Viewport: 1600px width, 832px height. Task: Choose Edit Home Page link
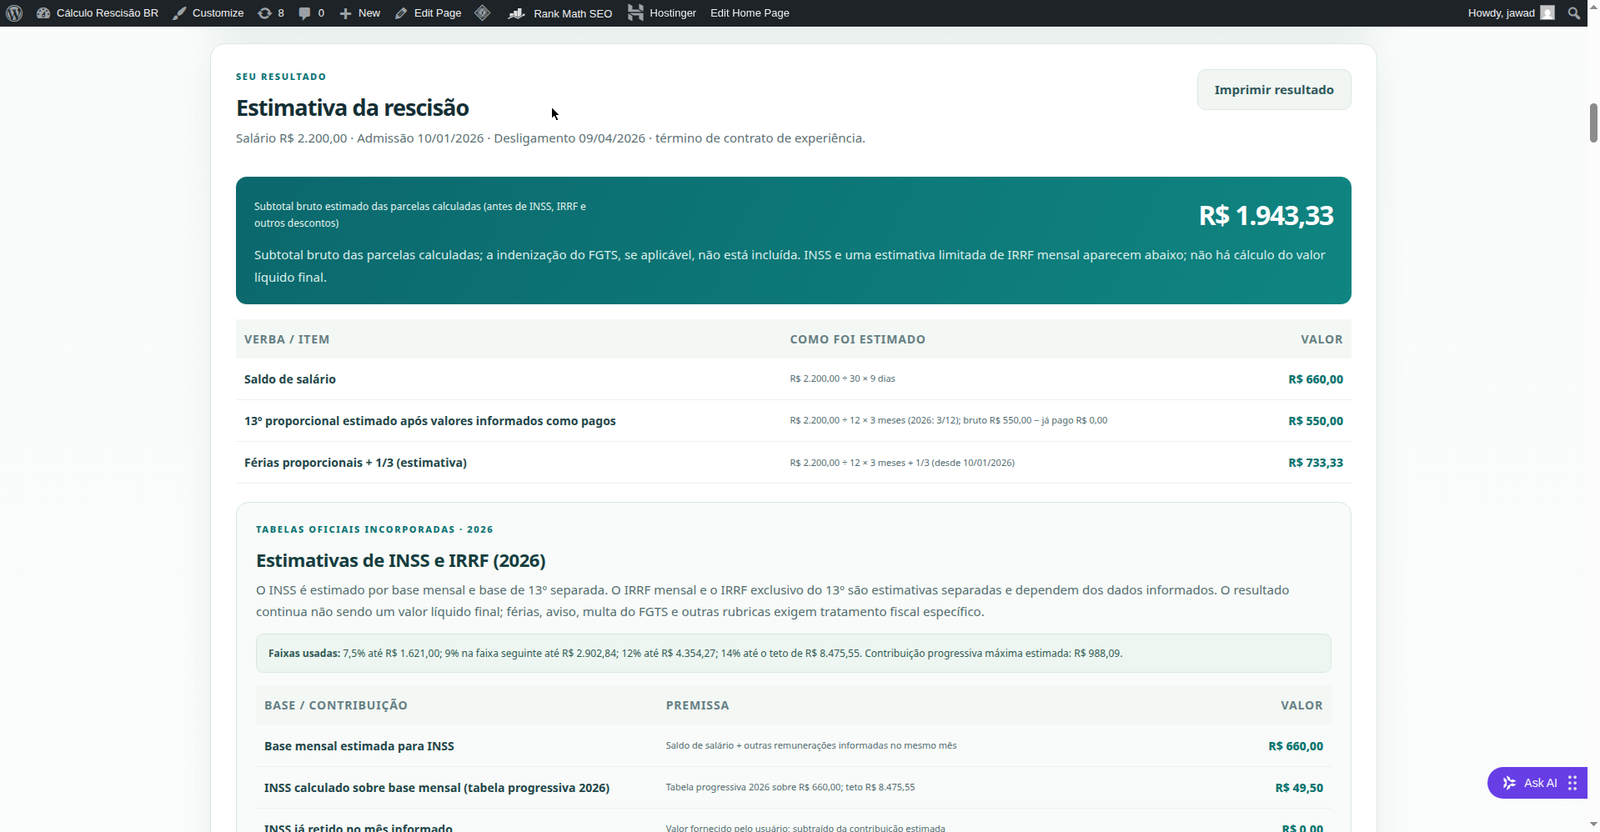click(750, 13)
